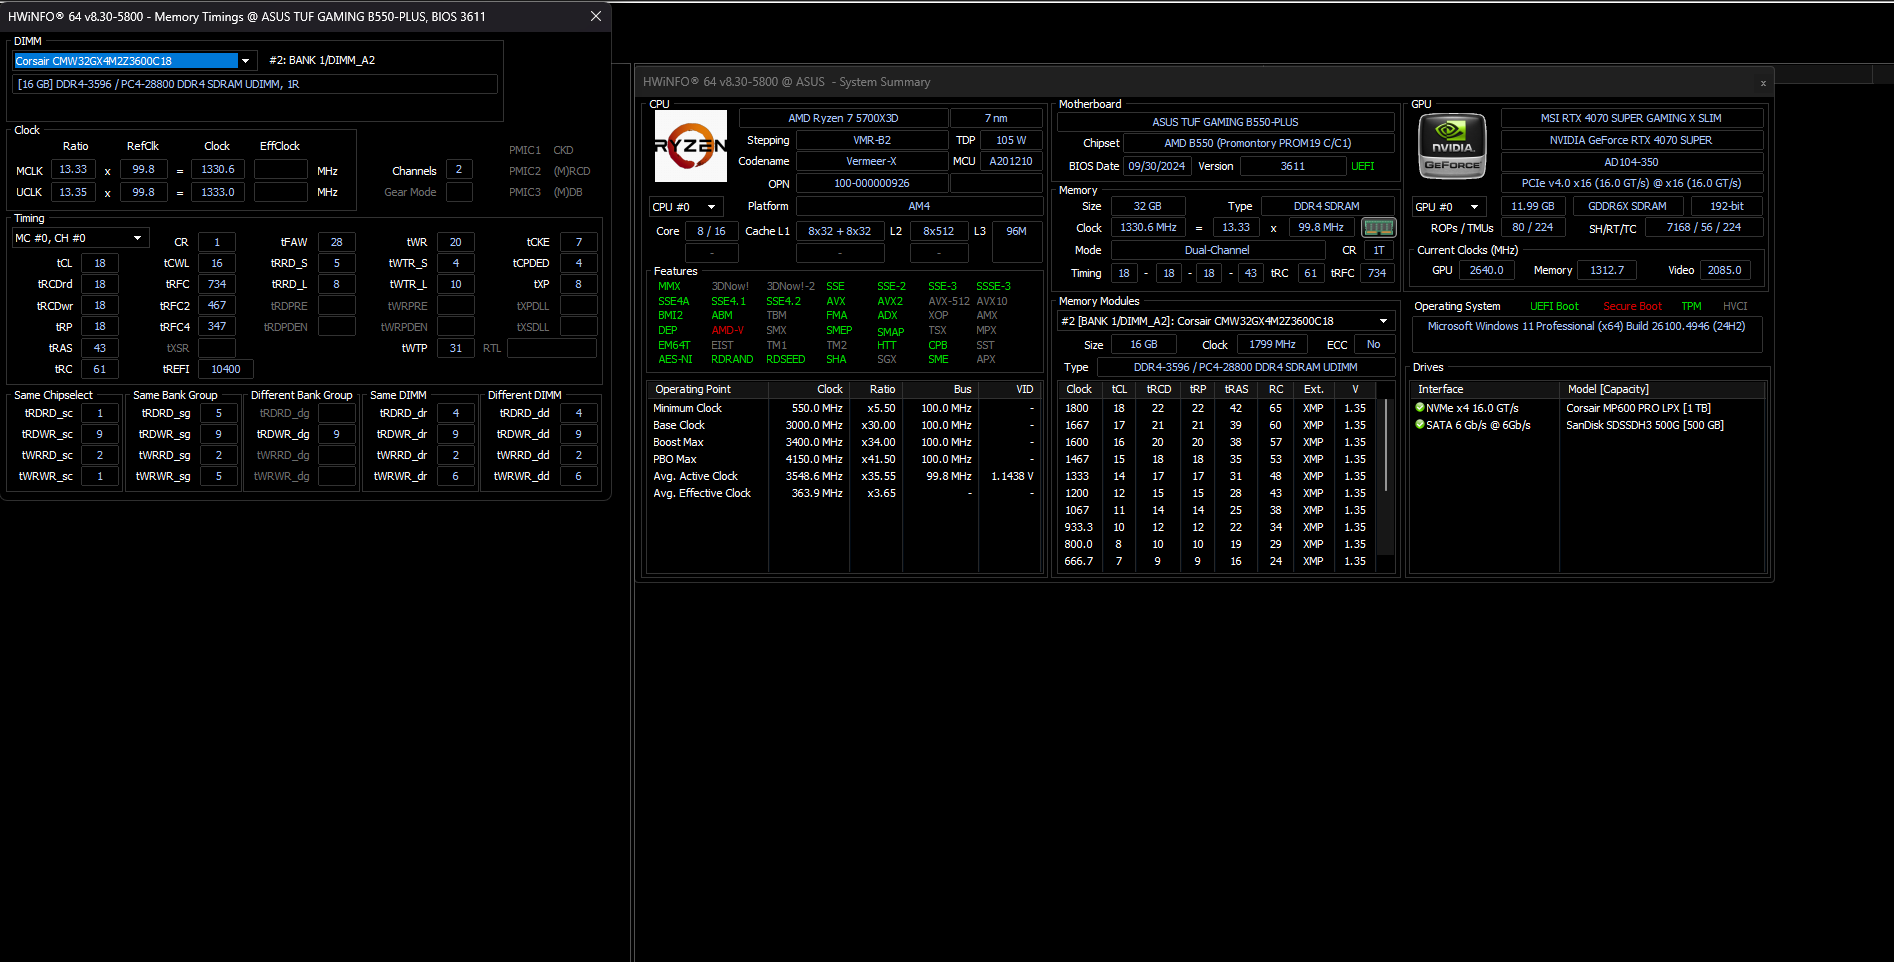Click the NVIDIA GeForce RTX 4070 SUPER field
Viewport: 1894px width, 962px height.
[x=1631, y=140]
